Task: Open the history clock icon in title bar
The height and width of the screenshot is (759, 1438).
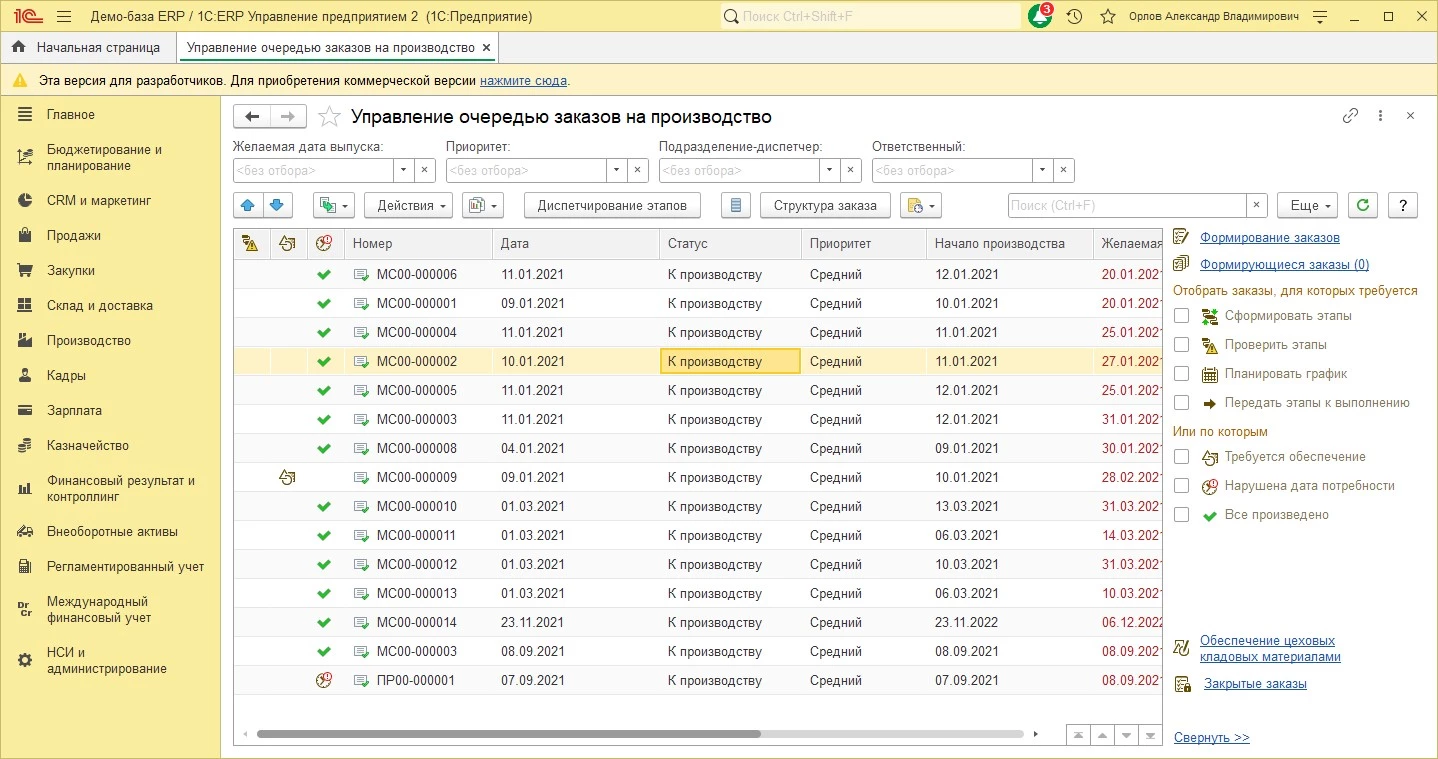Action: (x=1074, y=17)
